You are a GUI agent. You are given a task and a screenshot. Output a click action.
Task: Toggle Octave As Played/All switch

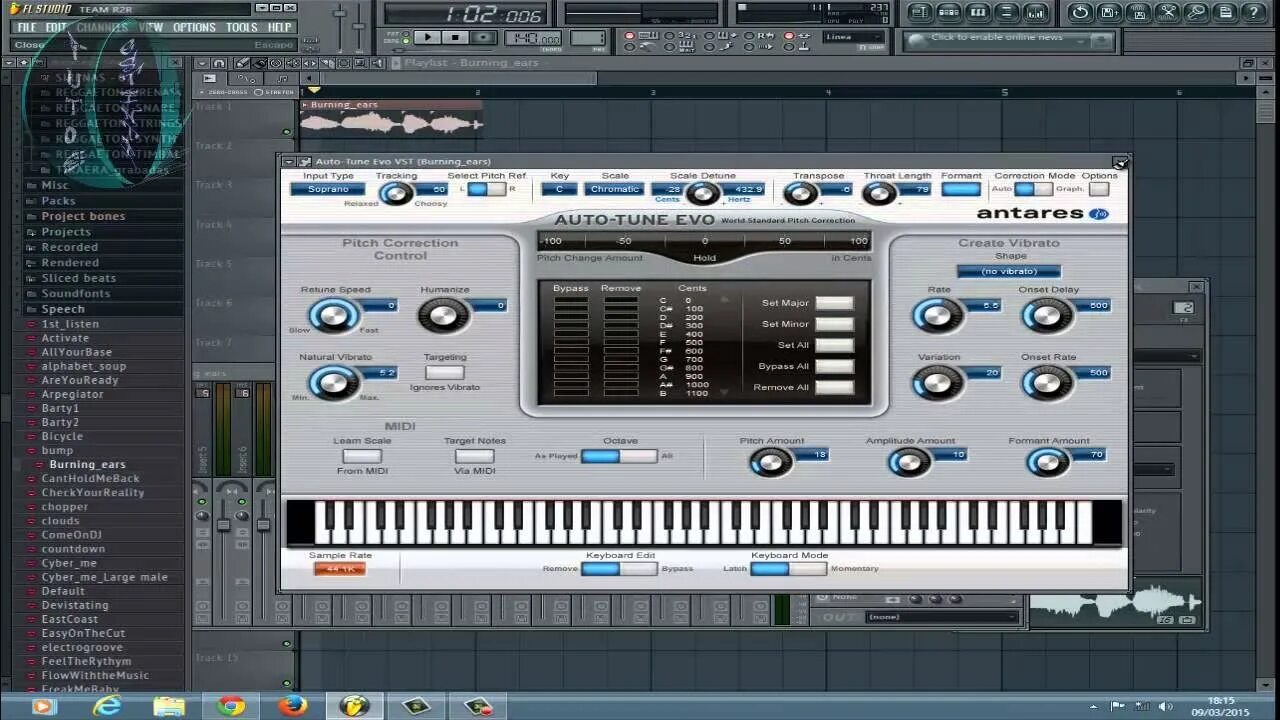619,456
